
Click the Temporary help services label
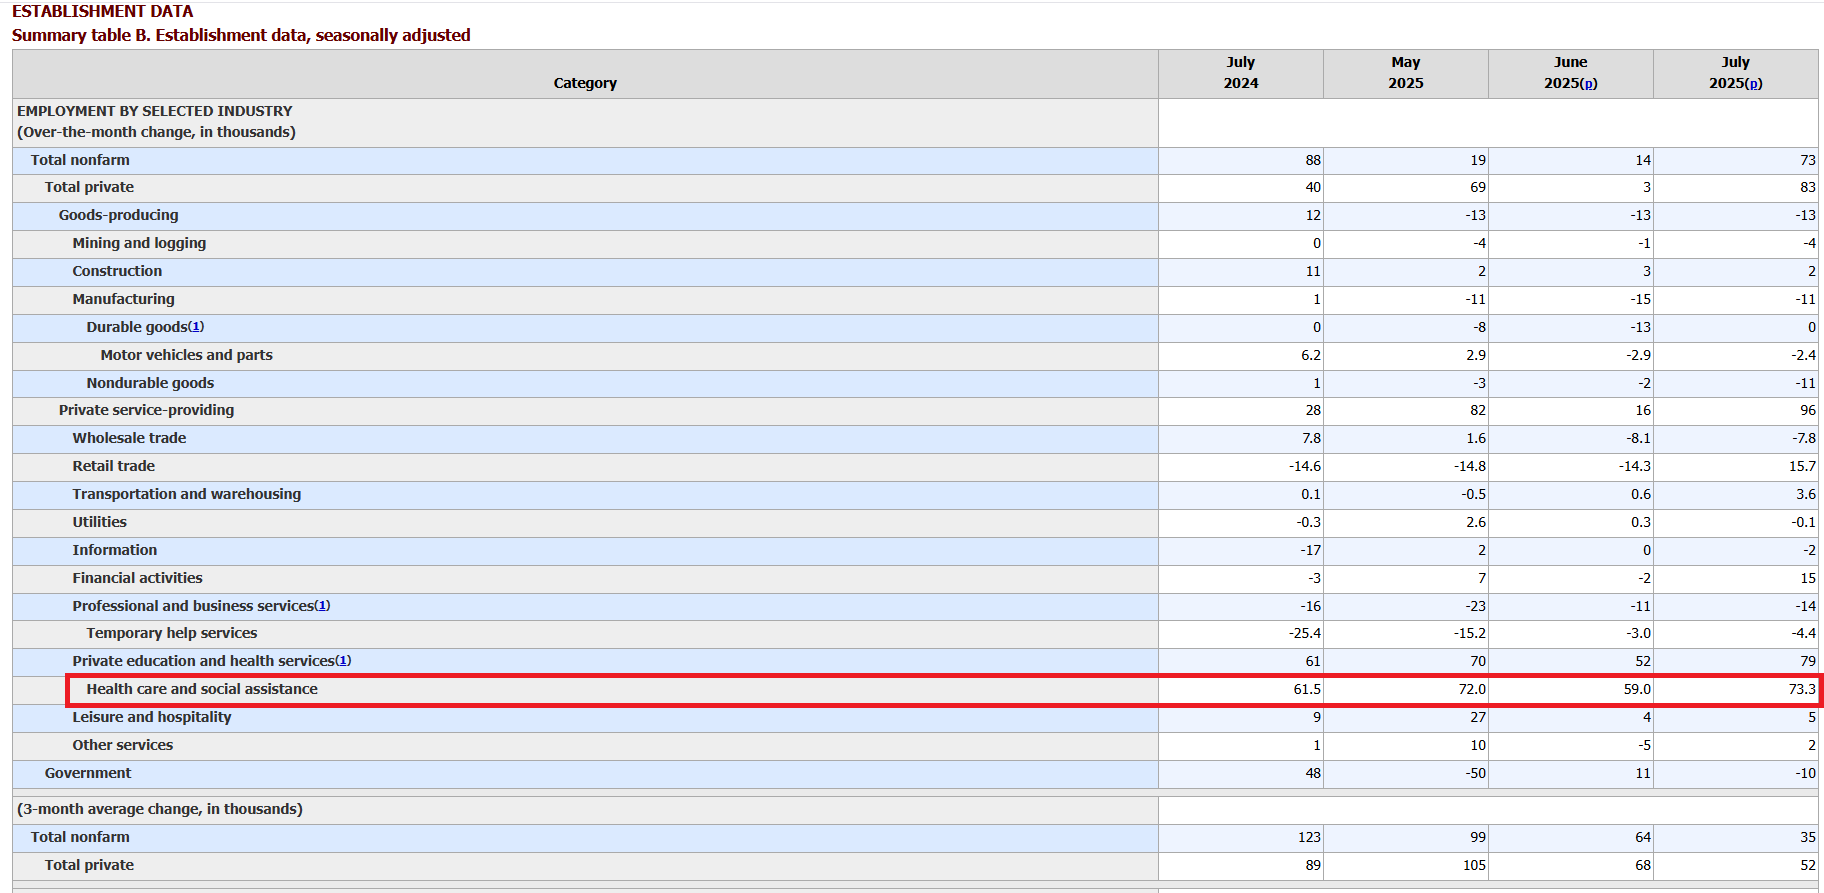pyautogui.click(x=171, y=633)
